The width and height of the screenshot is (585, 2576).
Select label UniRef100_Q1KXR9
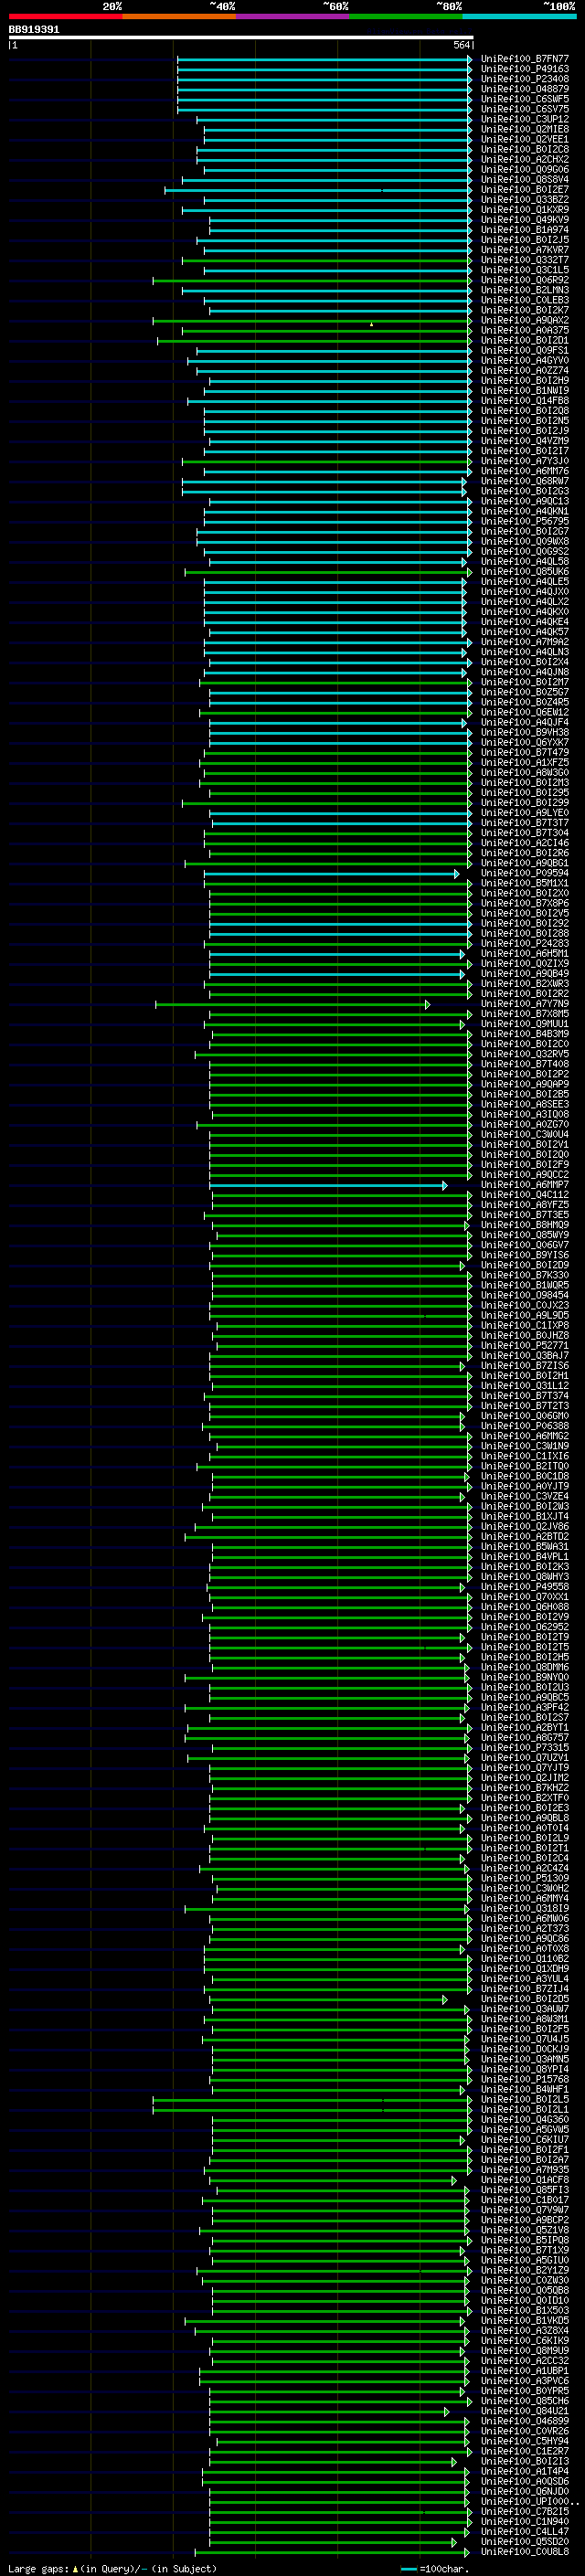tap(525, 210)
